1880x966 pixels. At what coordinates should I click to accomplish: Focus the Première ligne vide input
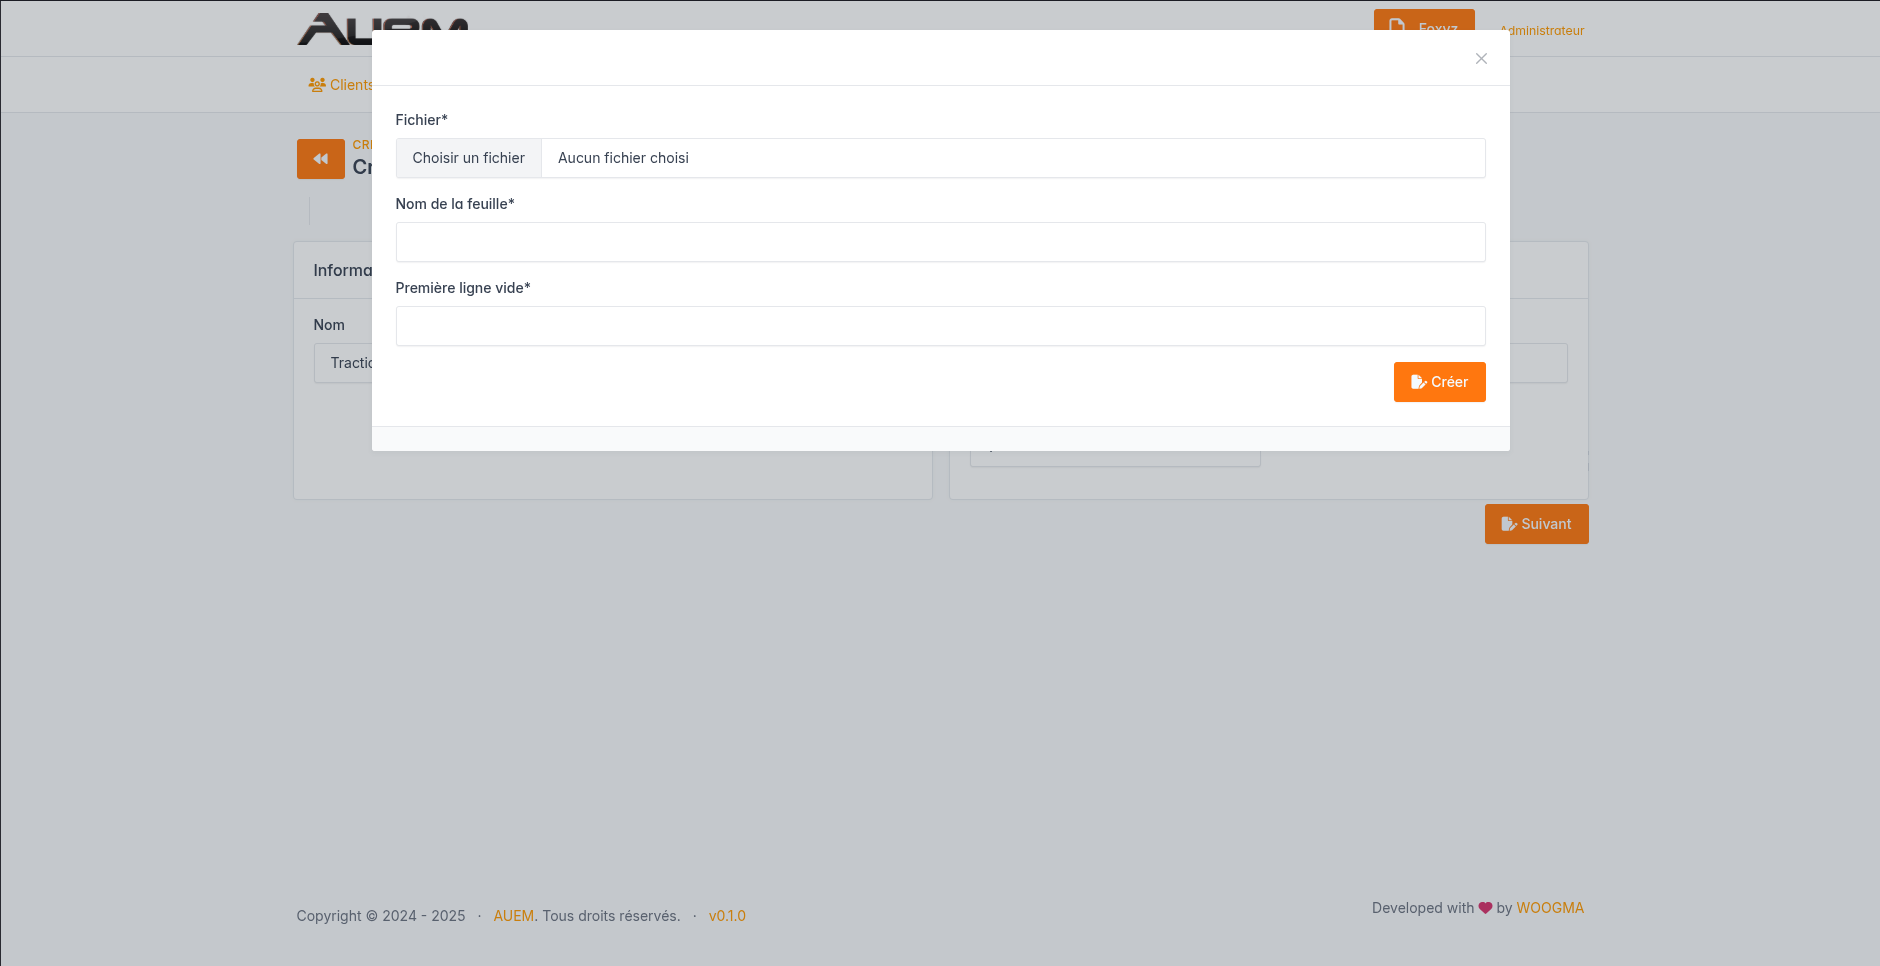[940, 326]
